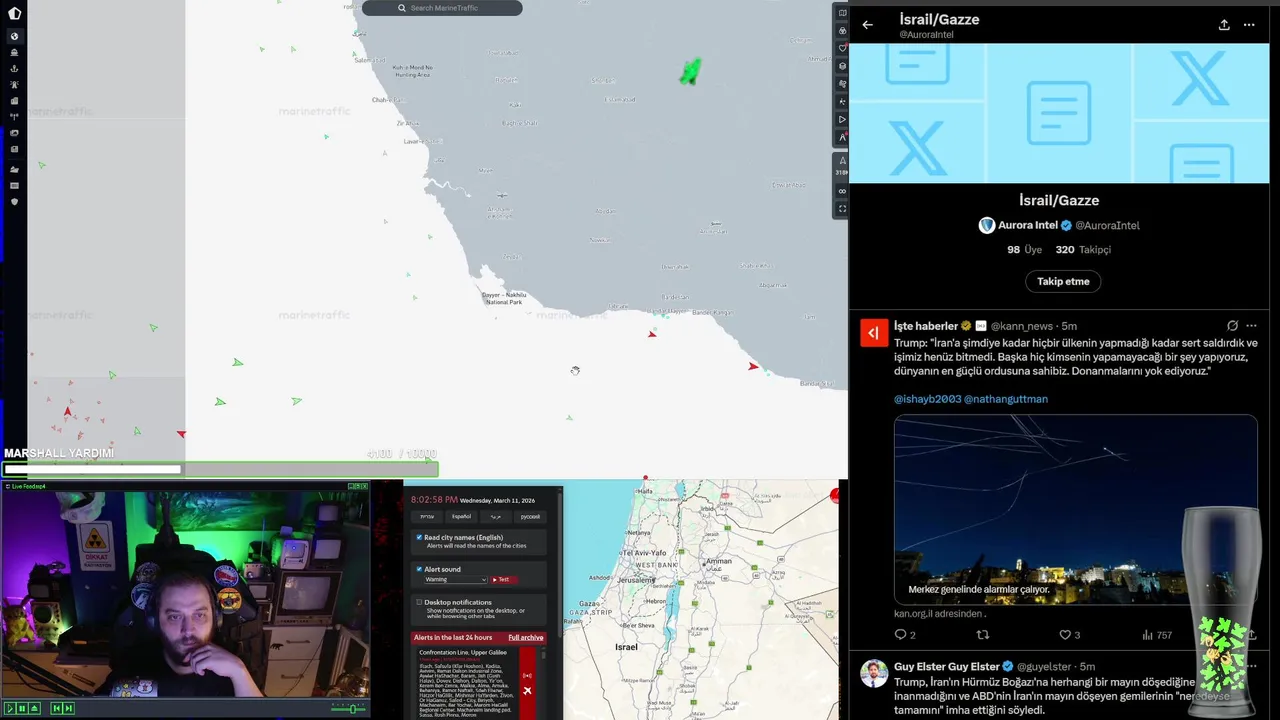Reply to the İşte haberler tweet
The height and width of the screenshot is (720, 1280).
904,635
